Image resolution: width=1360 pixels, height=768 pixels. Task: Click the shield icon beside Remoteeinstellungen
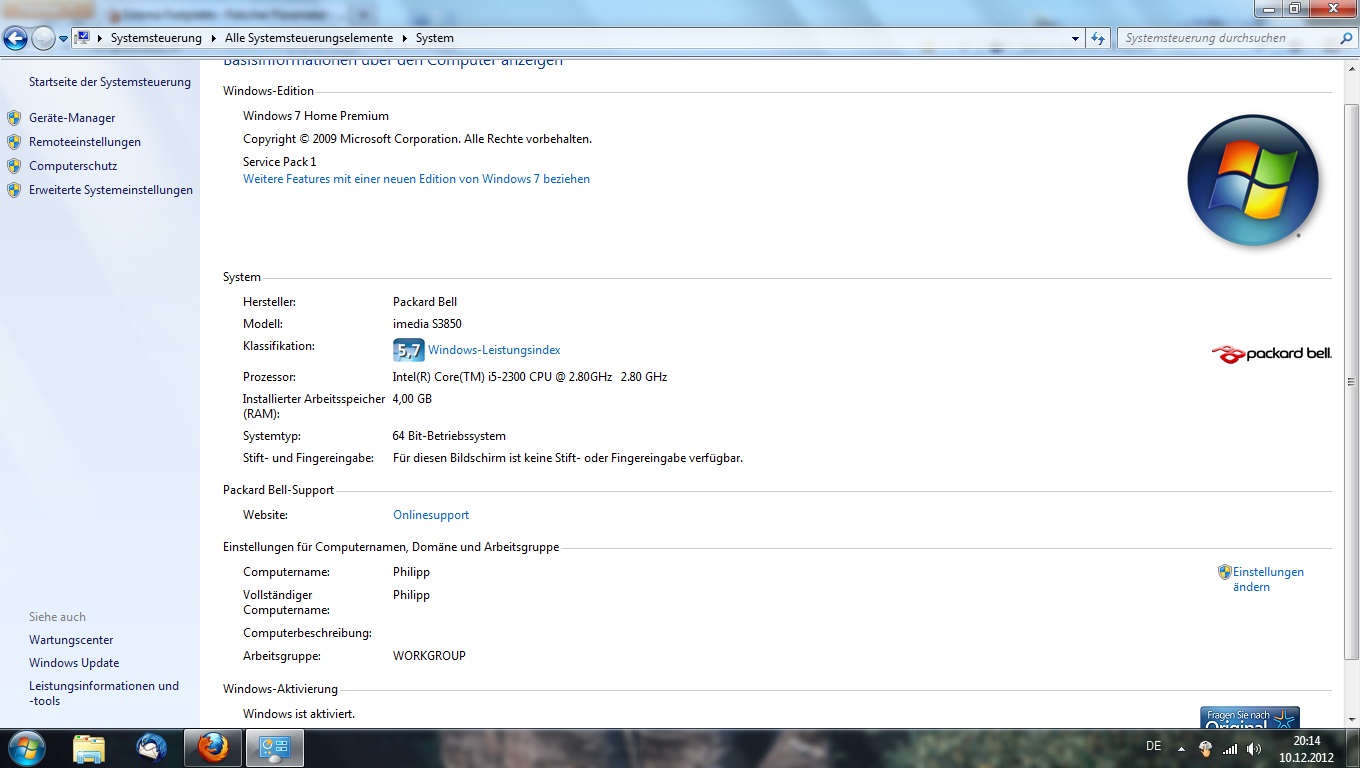click(14, 142)
